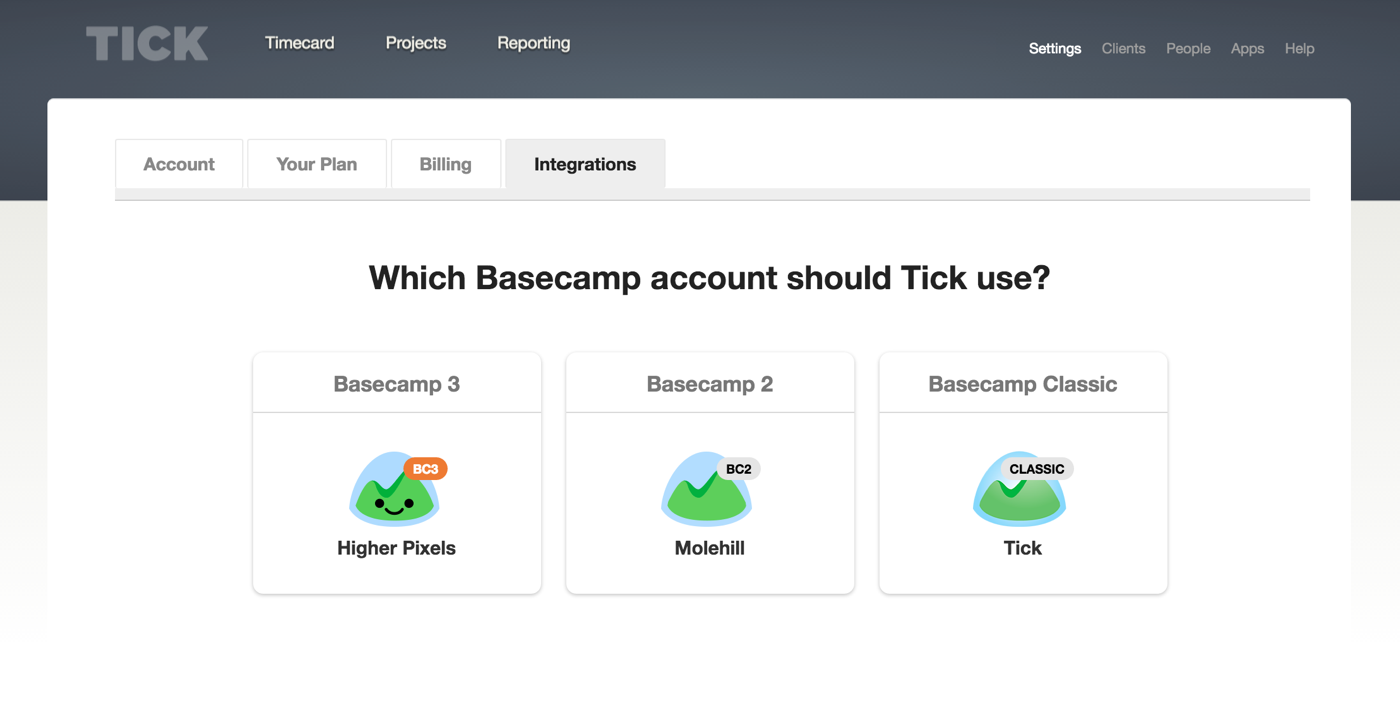Switch to the Account tab
This screenshot has height=728, width=1400.
[179, 164]
